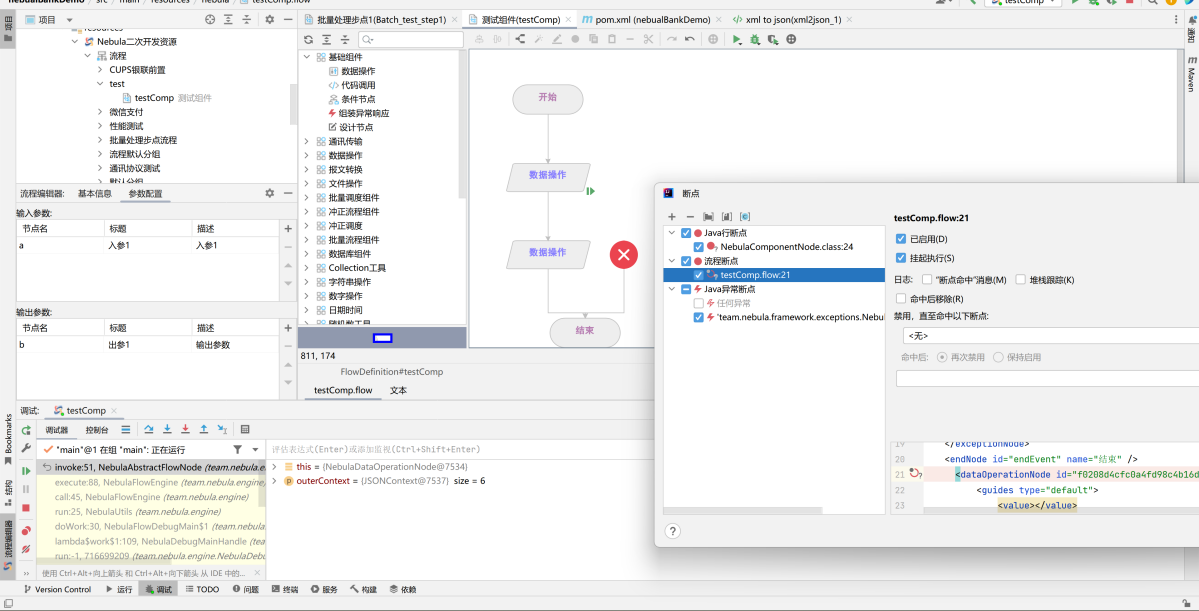This screenshot has height=611, width=1199.
Task: Resume program with the green play icon
Action: 26,470
